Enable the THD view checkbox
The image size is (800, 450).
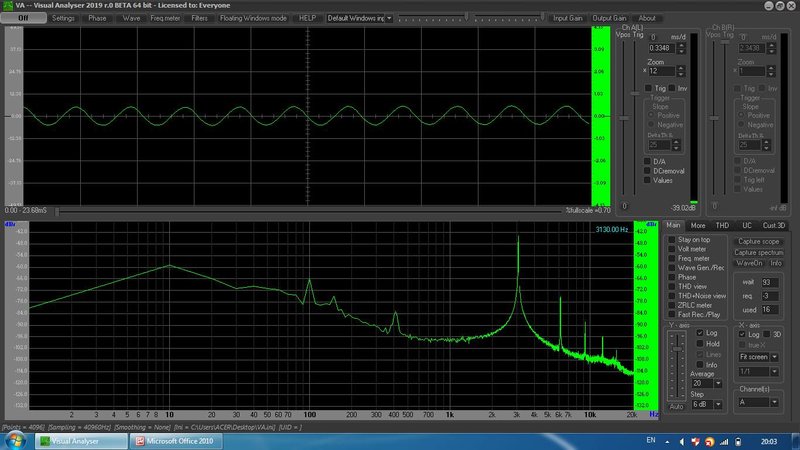point(672,286)
